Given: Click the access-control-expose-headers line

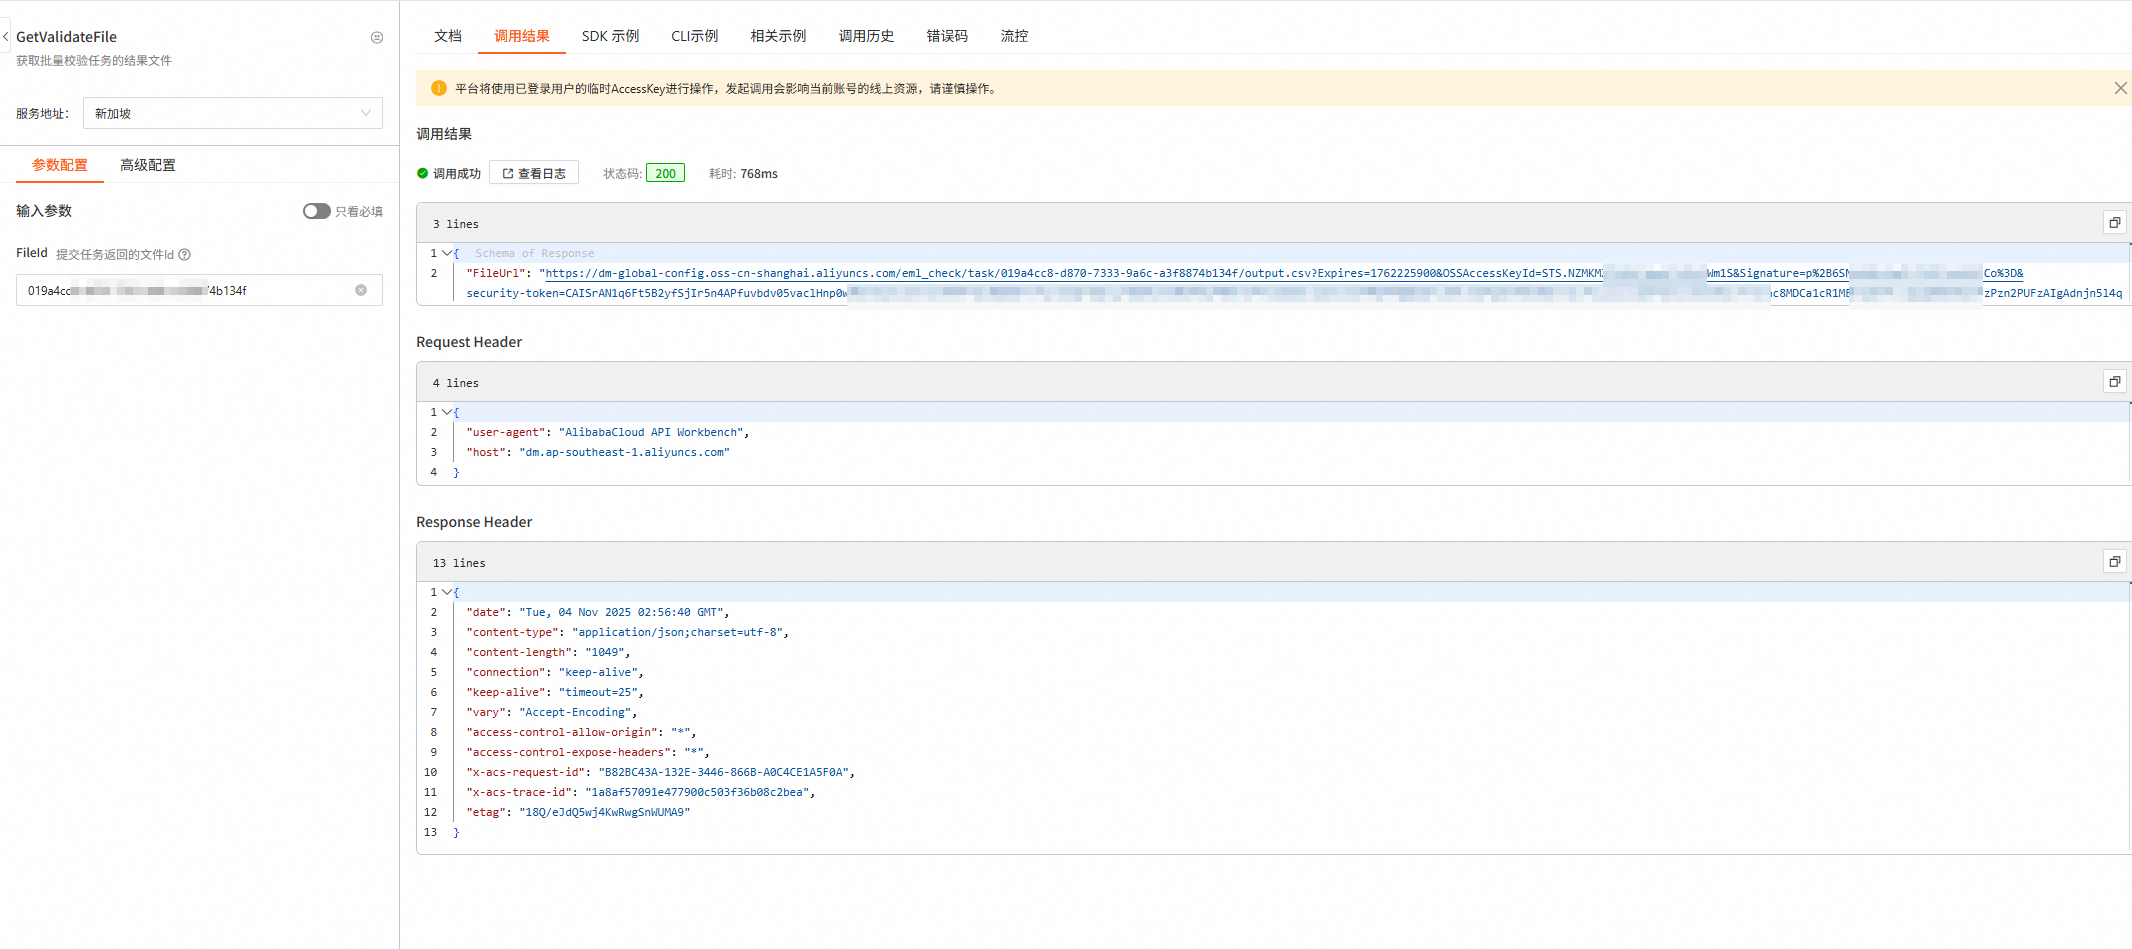Looking at the screenshot, I should pyautogui.click(x=588, y=752).
